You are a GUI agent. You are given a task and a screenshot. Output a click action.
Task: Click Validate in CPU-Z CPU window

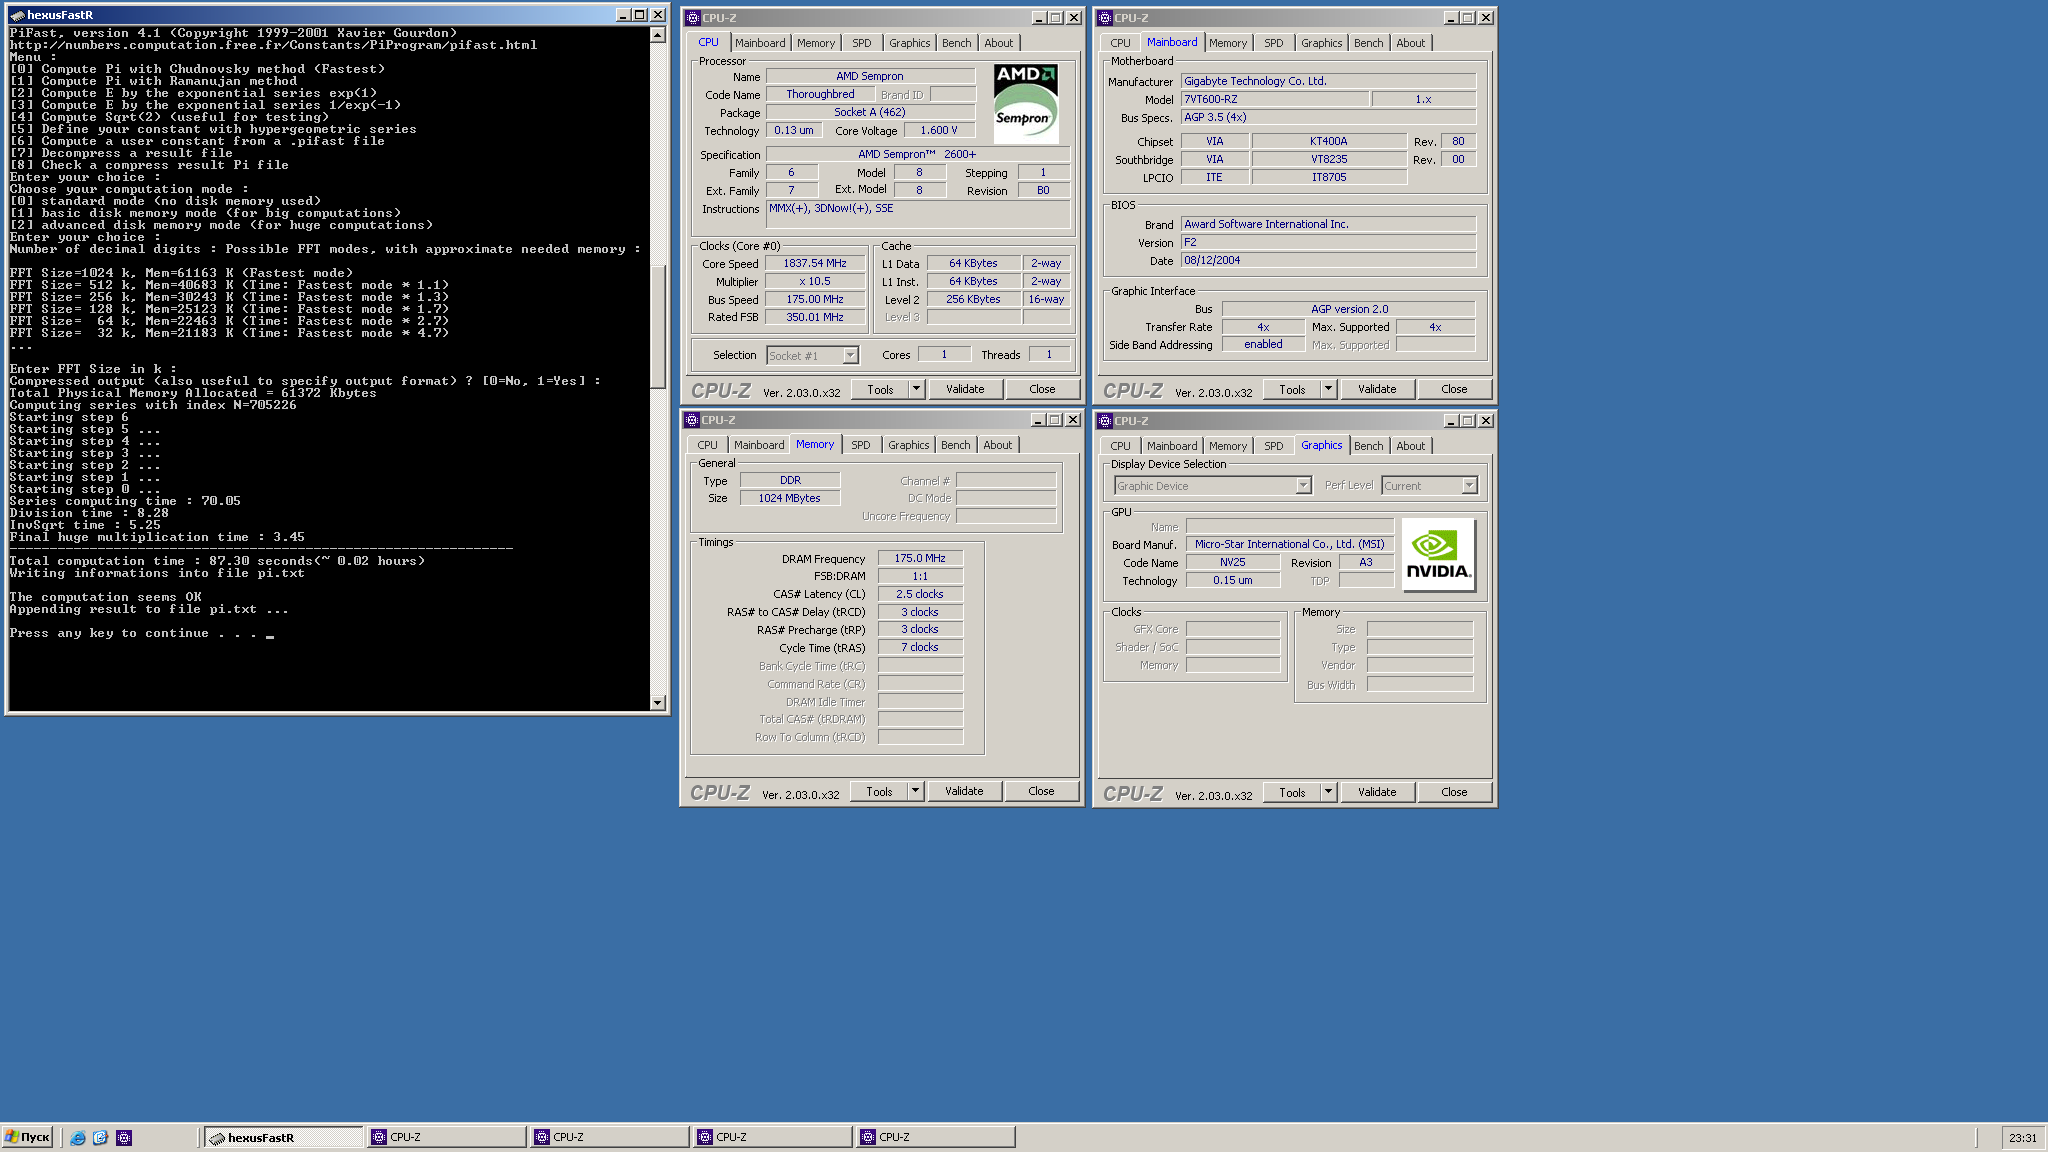[x=965, y=389]
